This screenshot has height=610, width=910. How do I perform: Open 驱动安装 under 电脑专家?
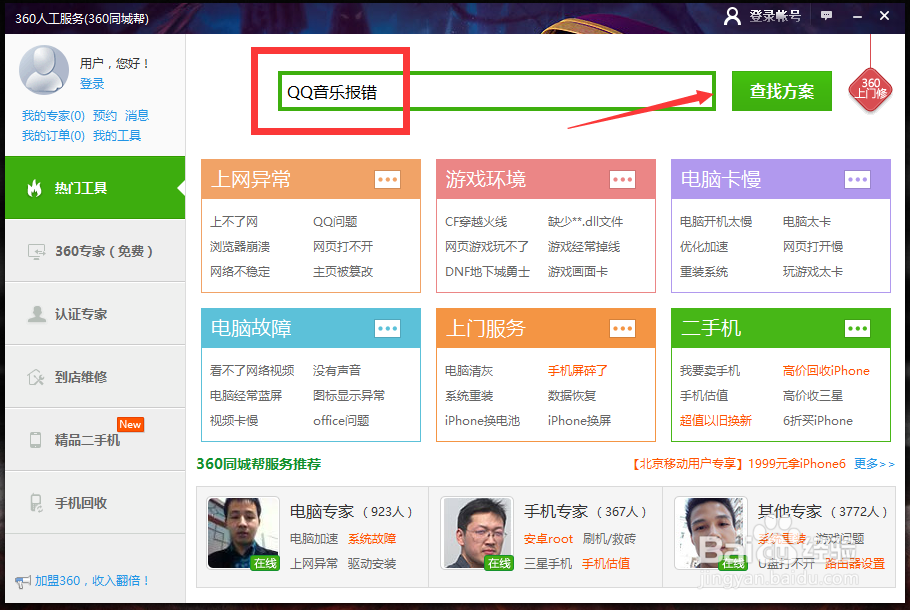[x=372, y=564]
